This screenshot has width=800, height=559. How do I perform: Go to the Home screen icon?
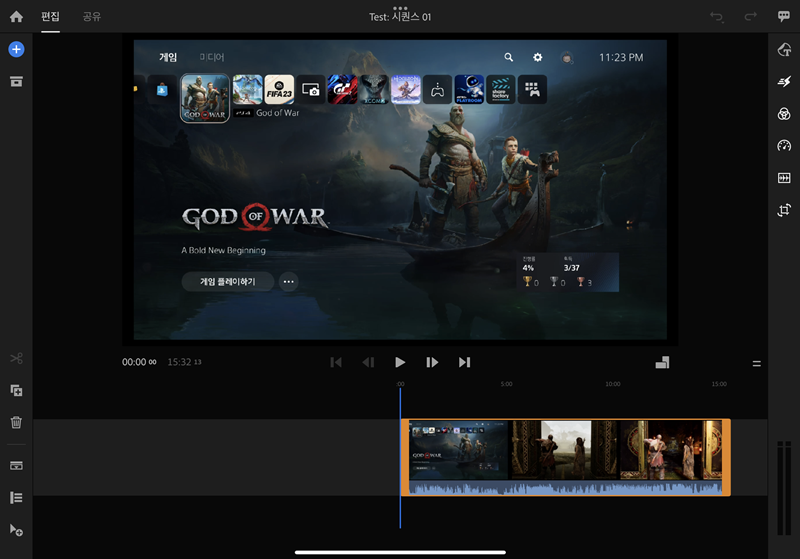[x=16, y=17]
